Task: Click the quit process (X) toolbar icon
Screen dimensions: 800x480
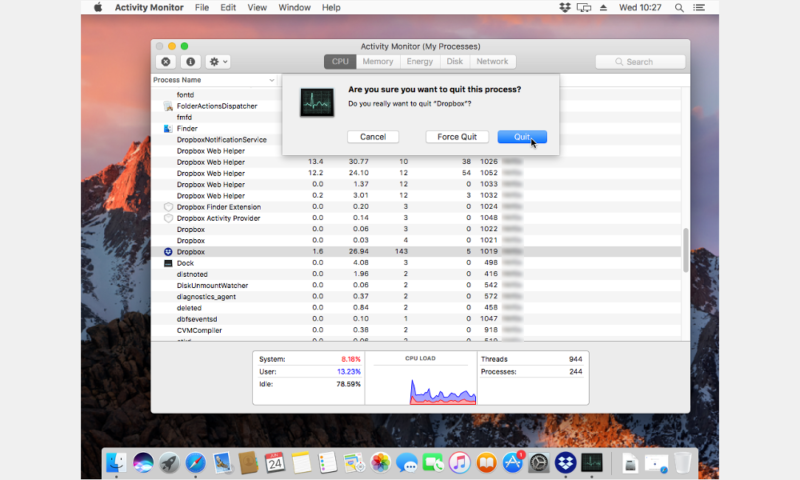Action: point(166,62)
